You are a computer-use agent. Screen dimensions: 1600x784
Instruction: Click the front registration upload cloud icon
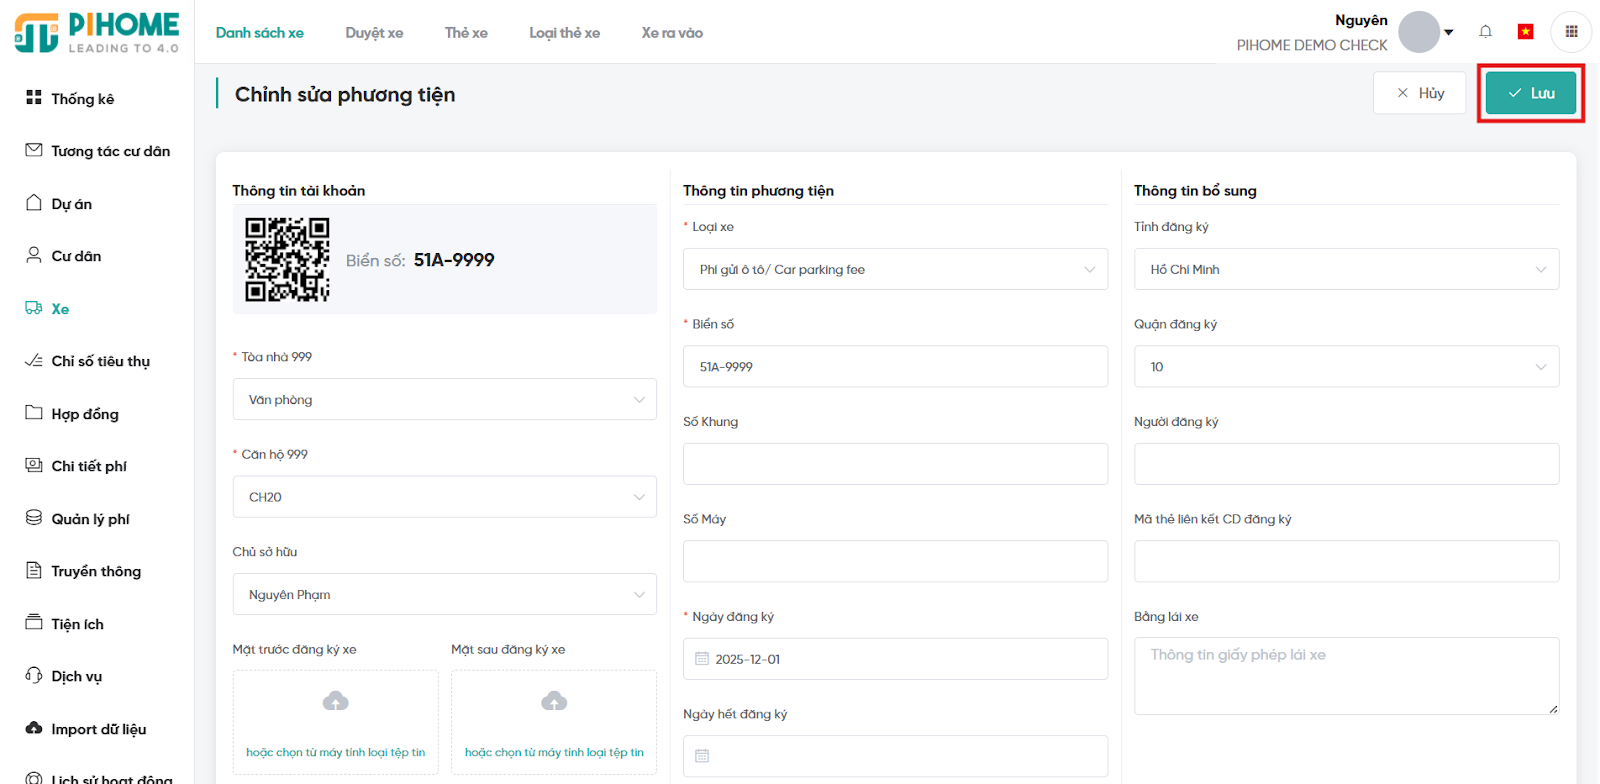click(x=336, y=701)
